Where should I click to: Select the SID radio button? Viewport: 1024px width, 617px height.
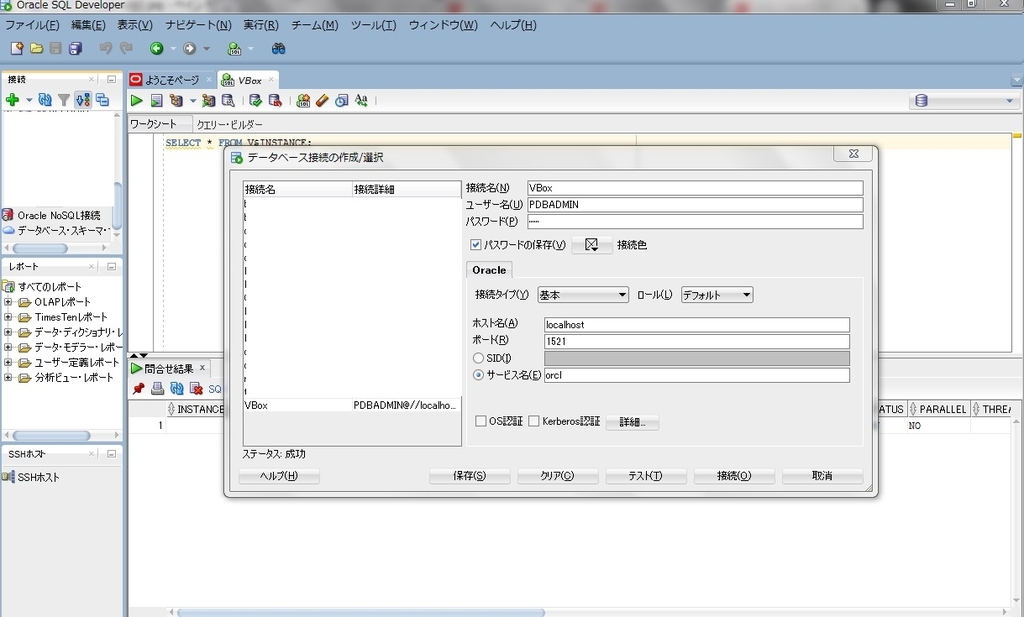click(x=478, y=358)
